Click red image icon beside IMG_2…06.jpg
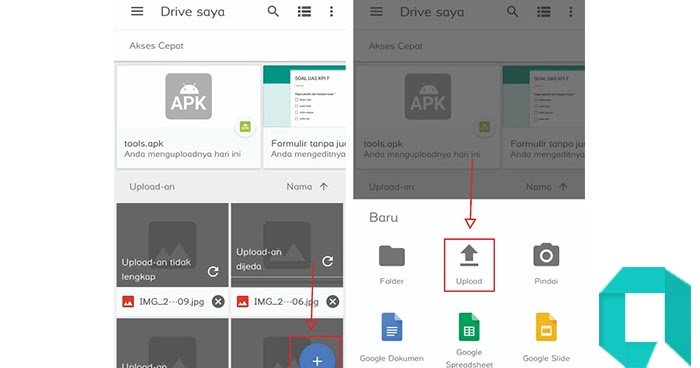Image resolution: width=700 pixels, height=368 pixels. coord(242,302)
